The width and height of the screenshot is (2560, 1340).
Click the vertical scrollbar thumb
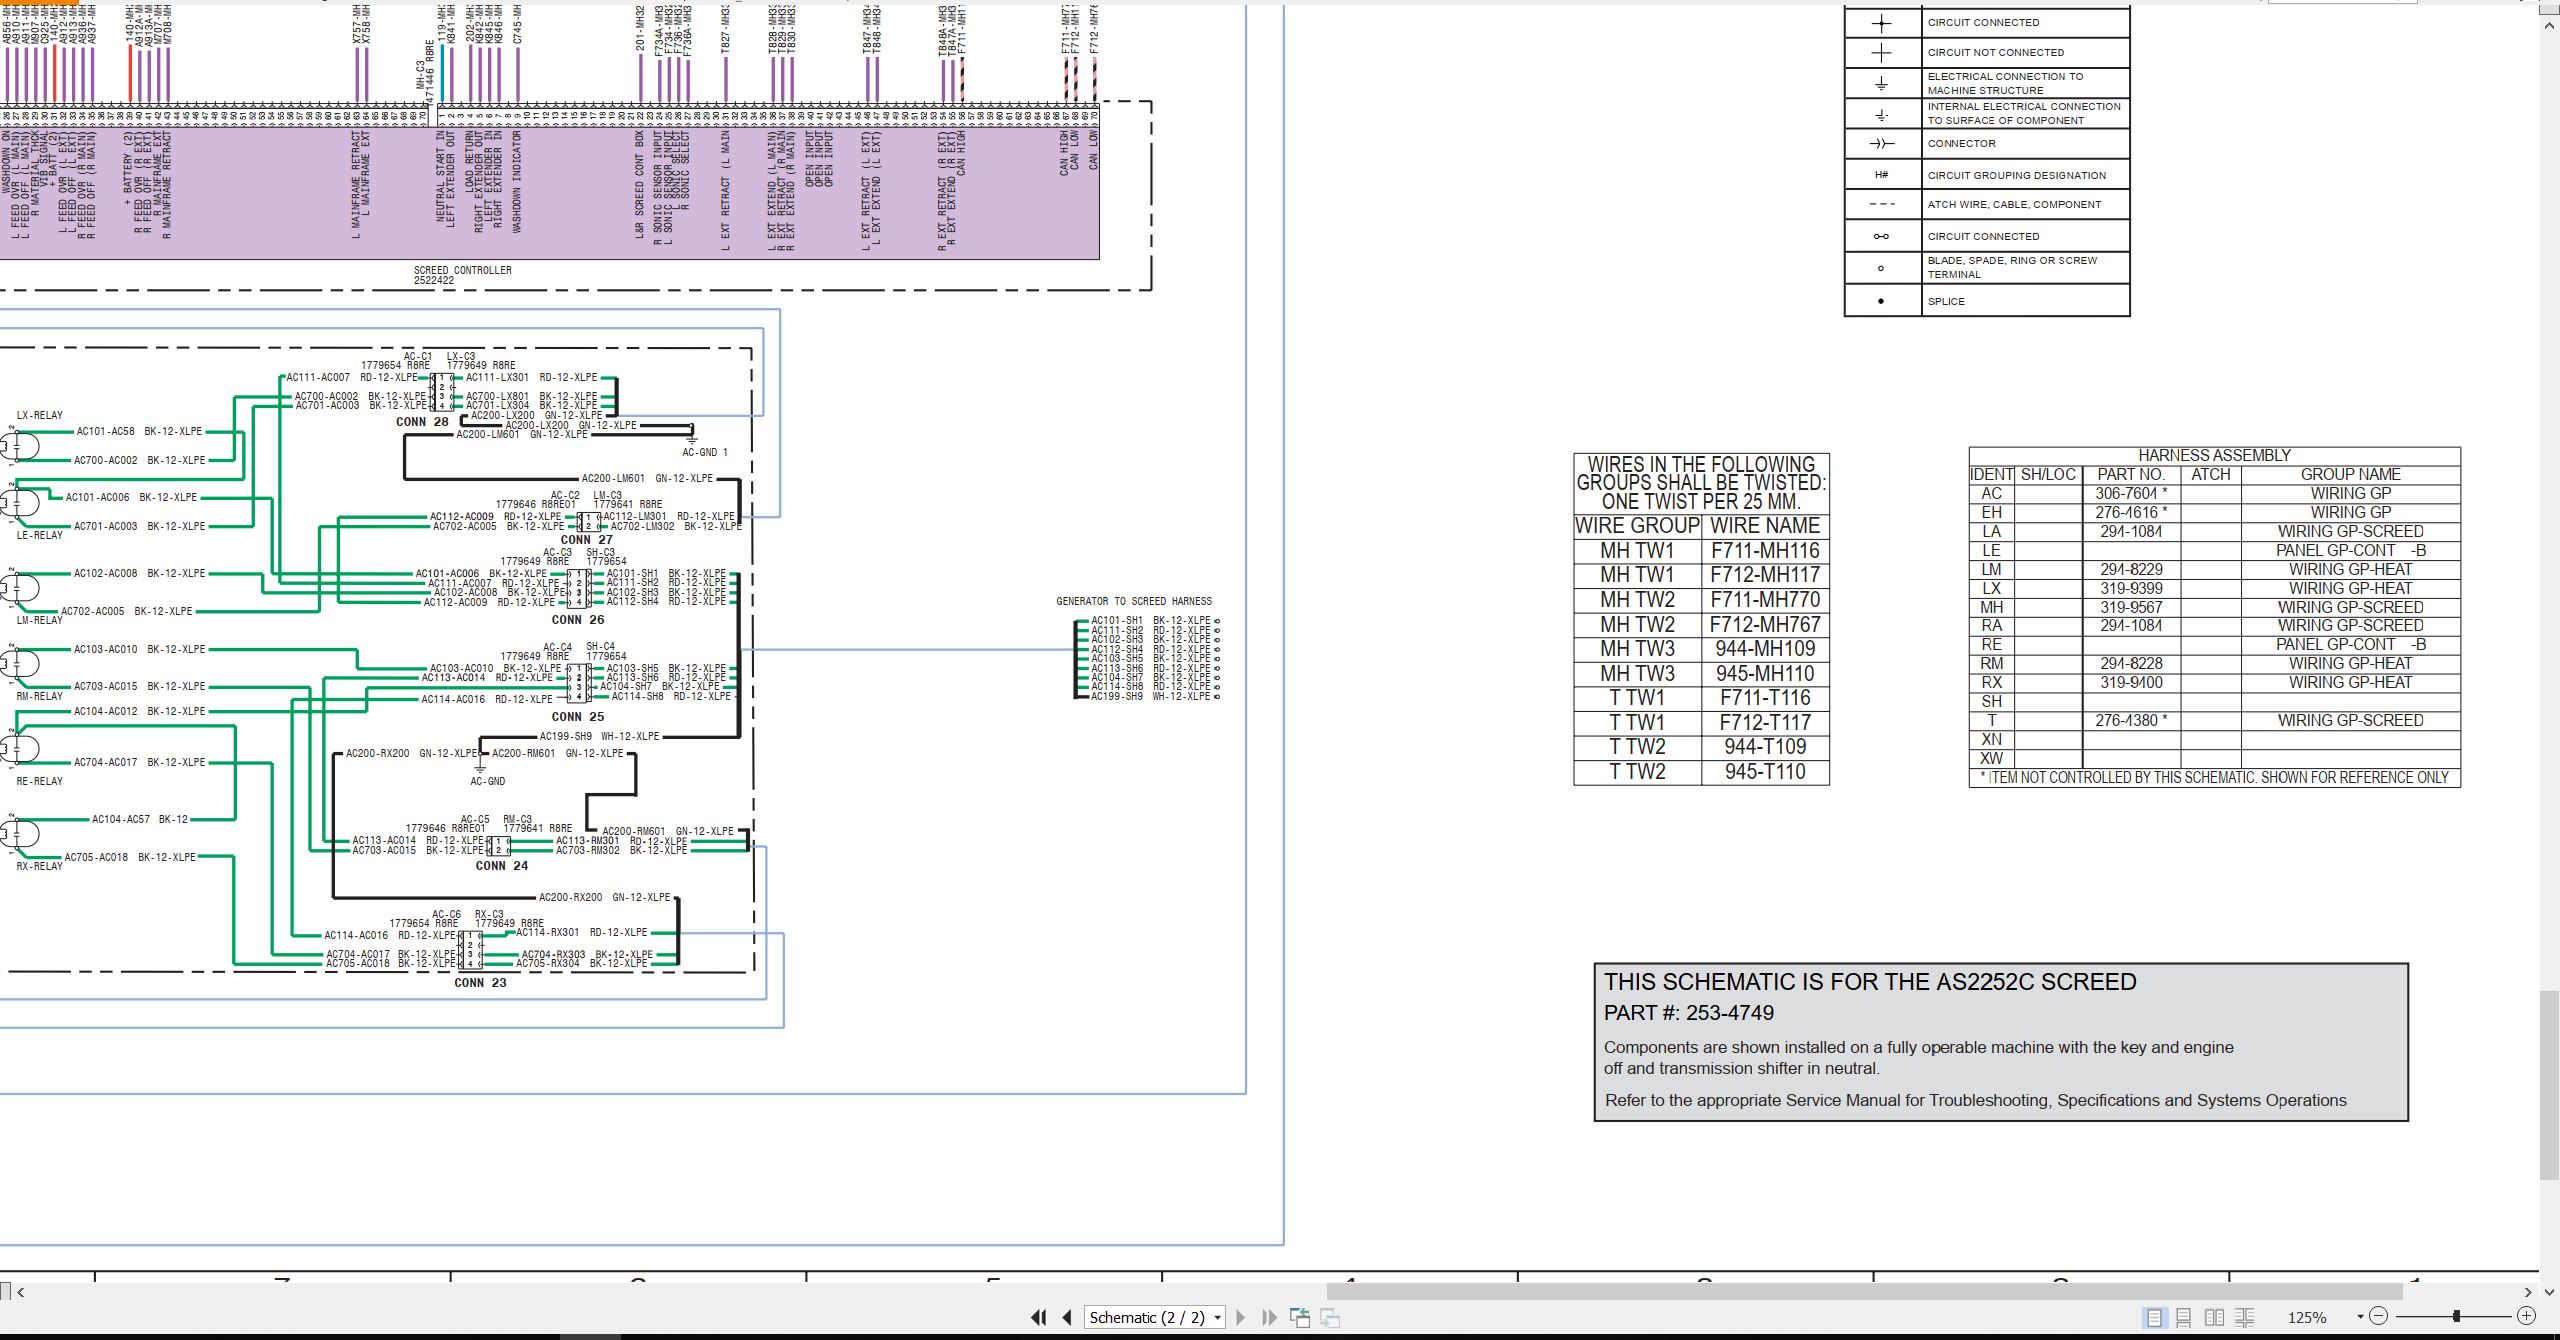click(2549, 1084)
